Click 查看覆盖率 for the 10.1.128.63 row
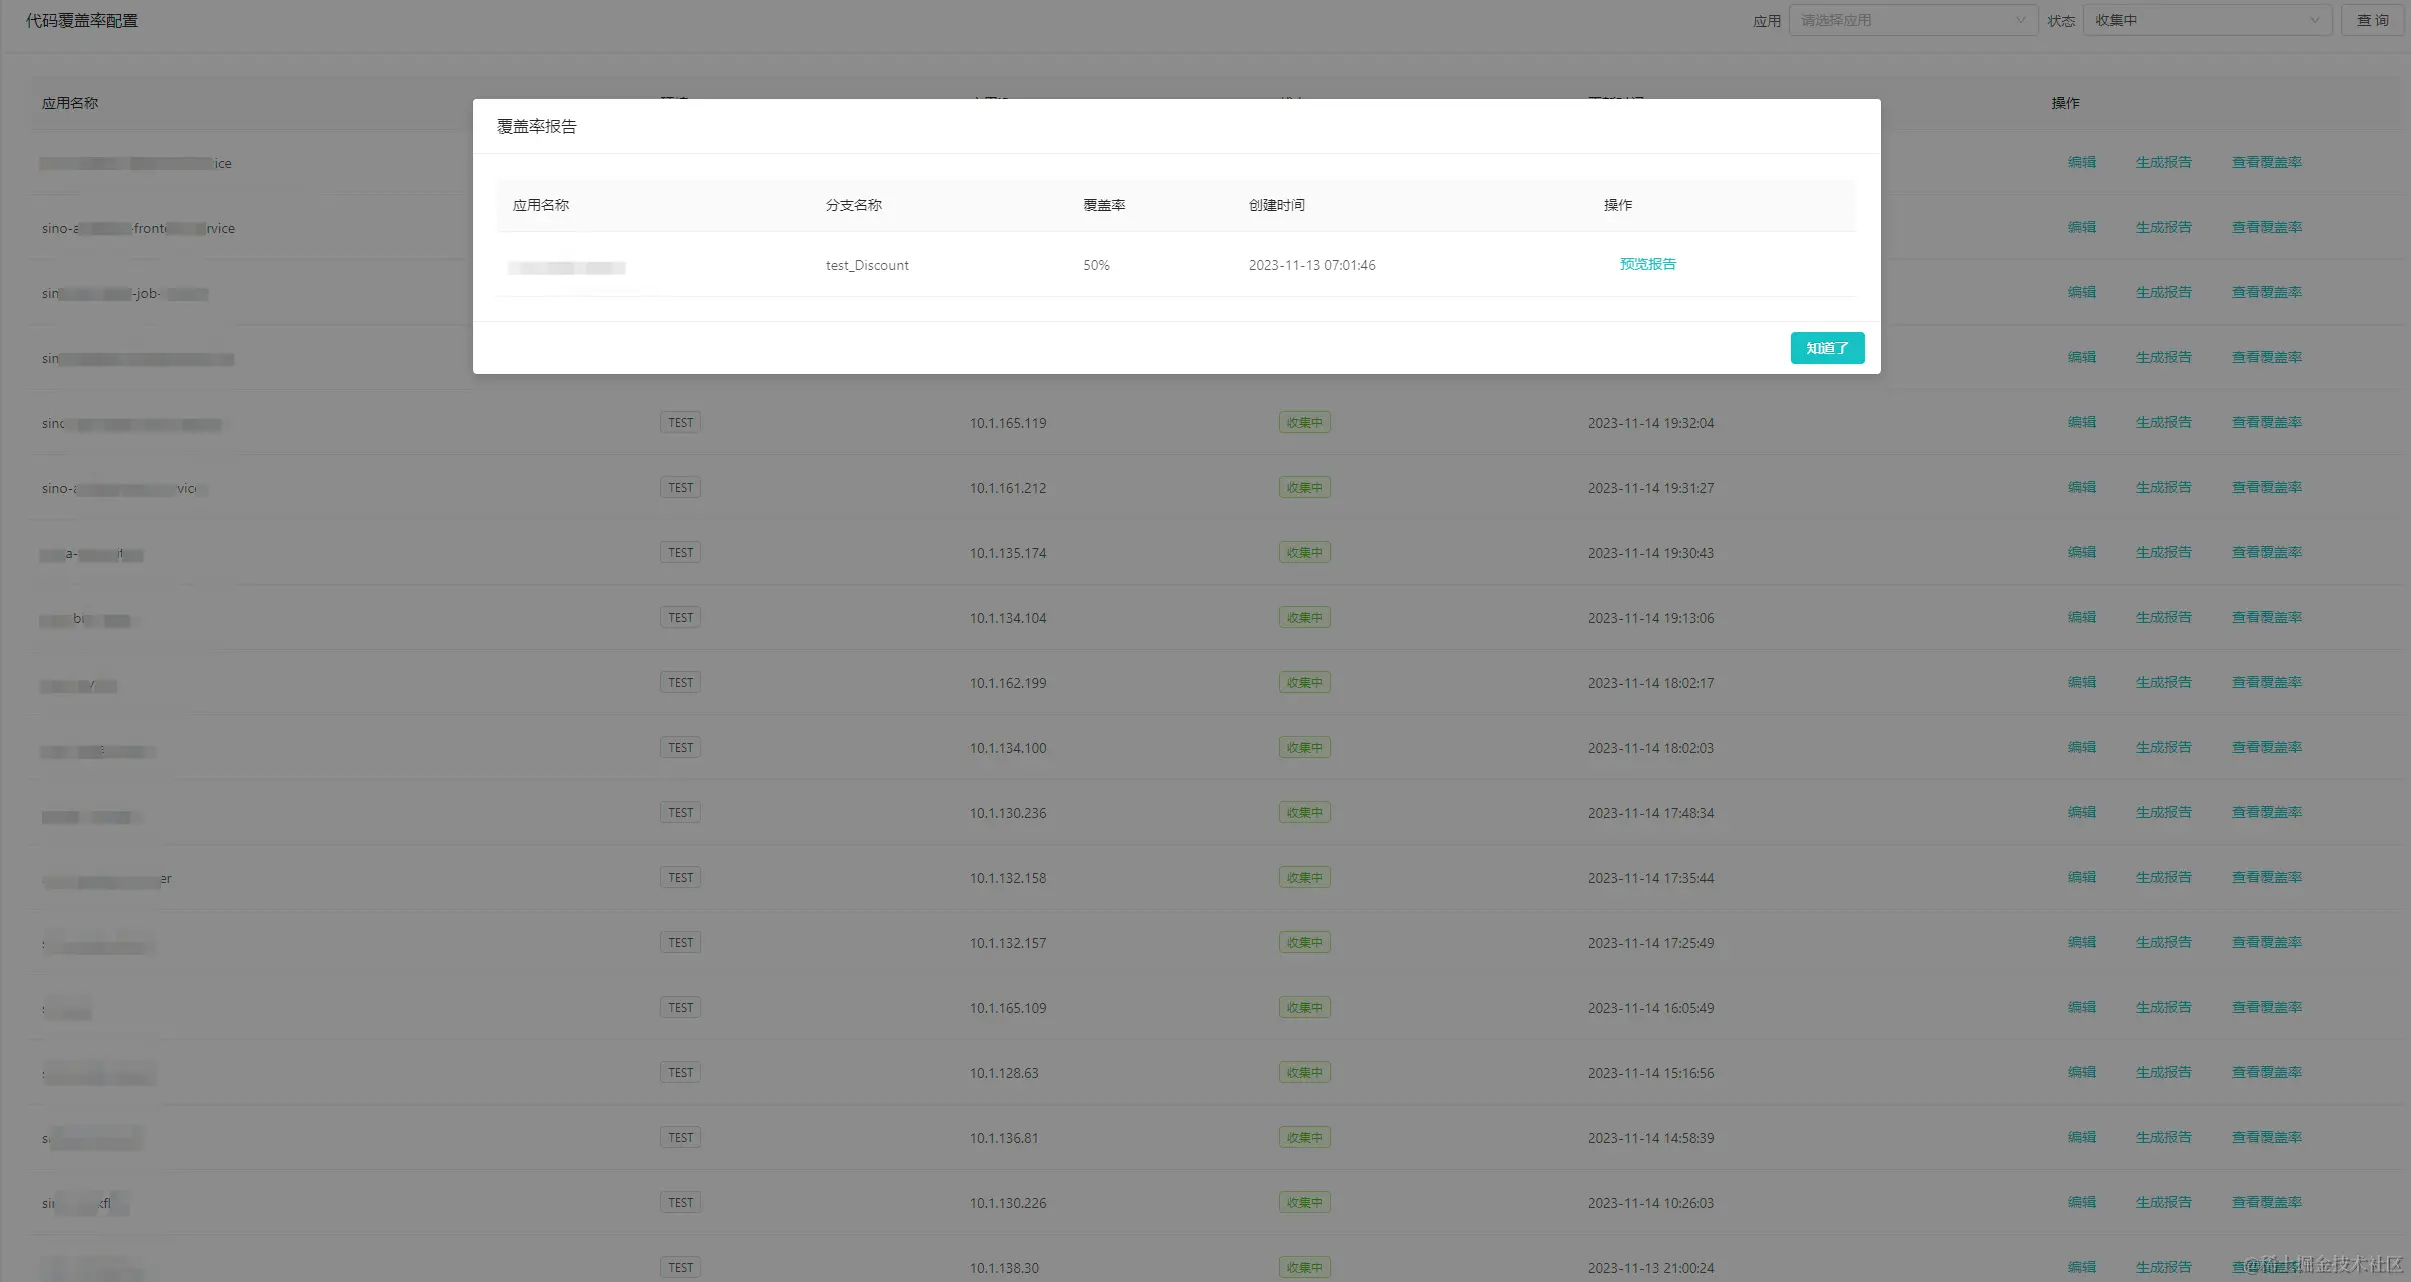 point(2266,1072)
